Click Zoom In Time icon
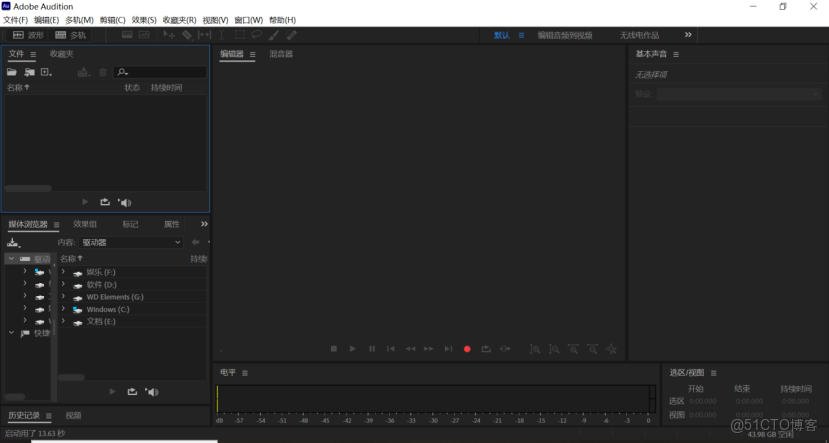The image size is (829, 443). coord(573,349)
